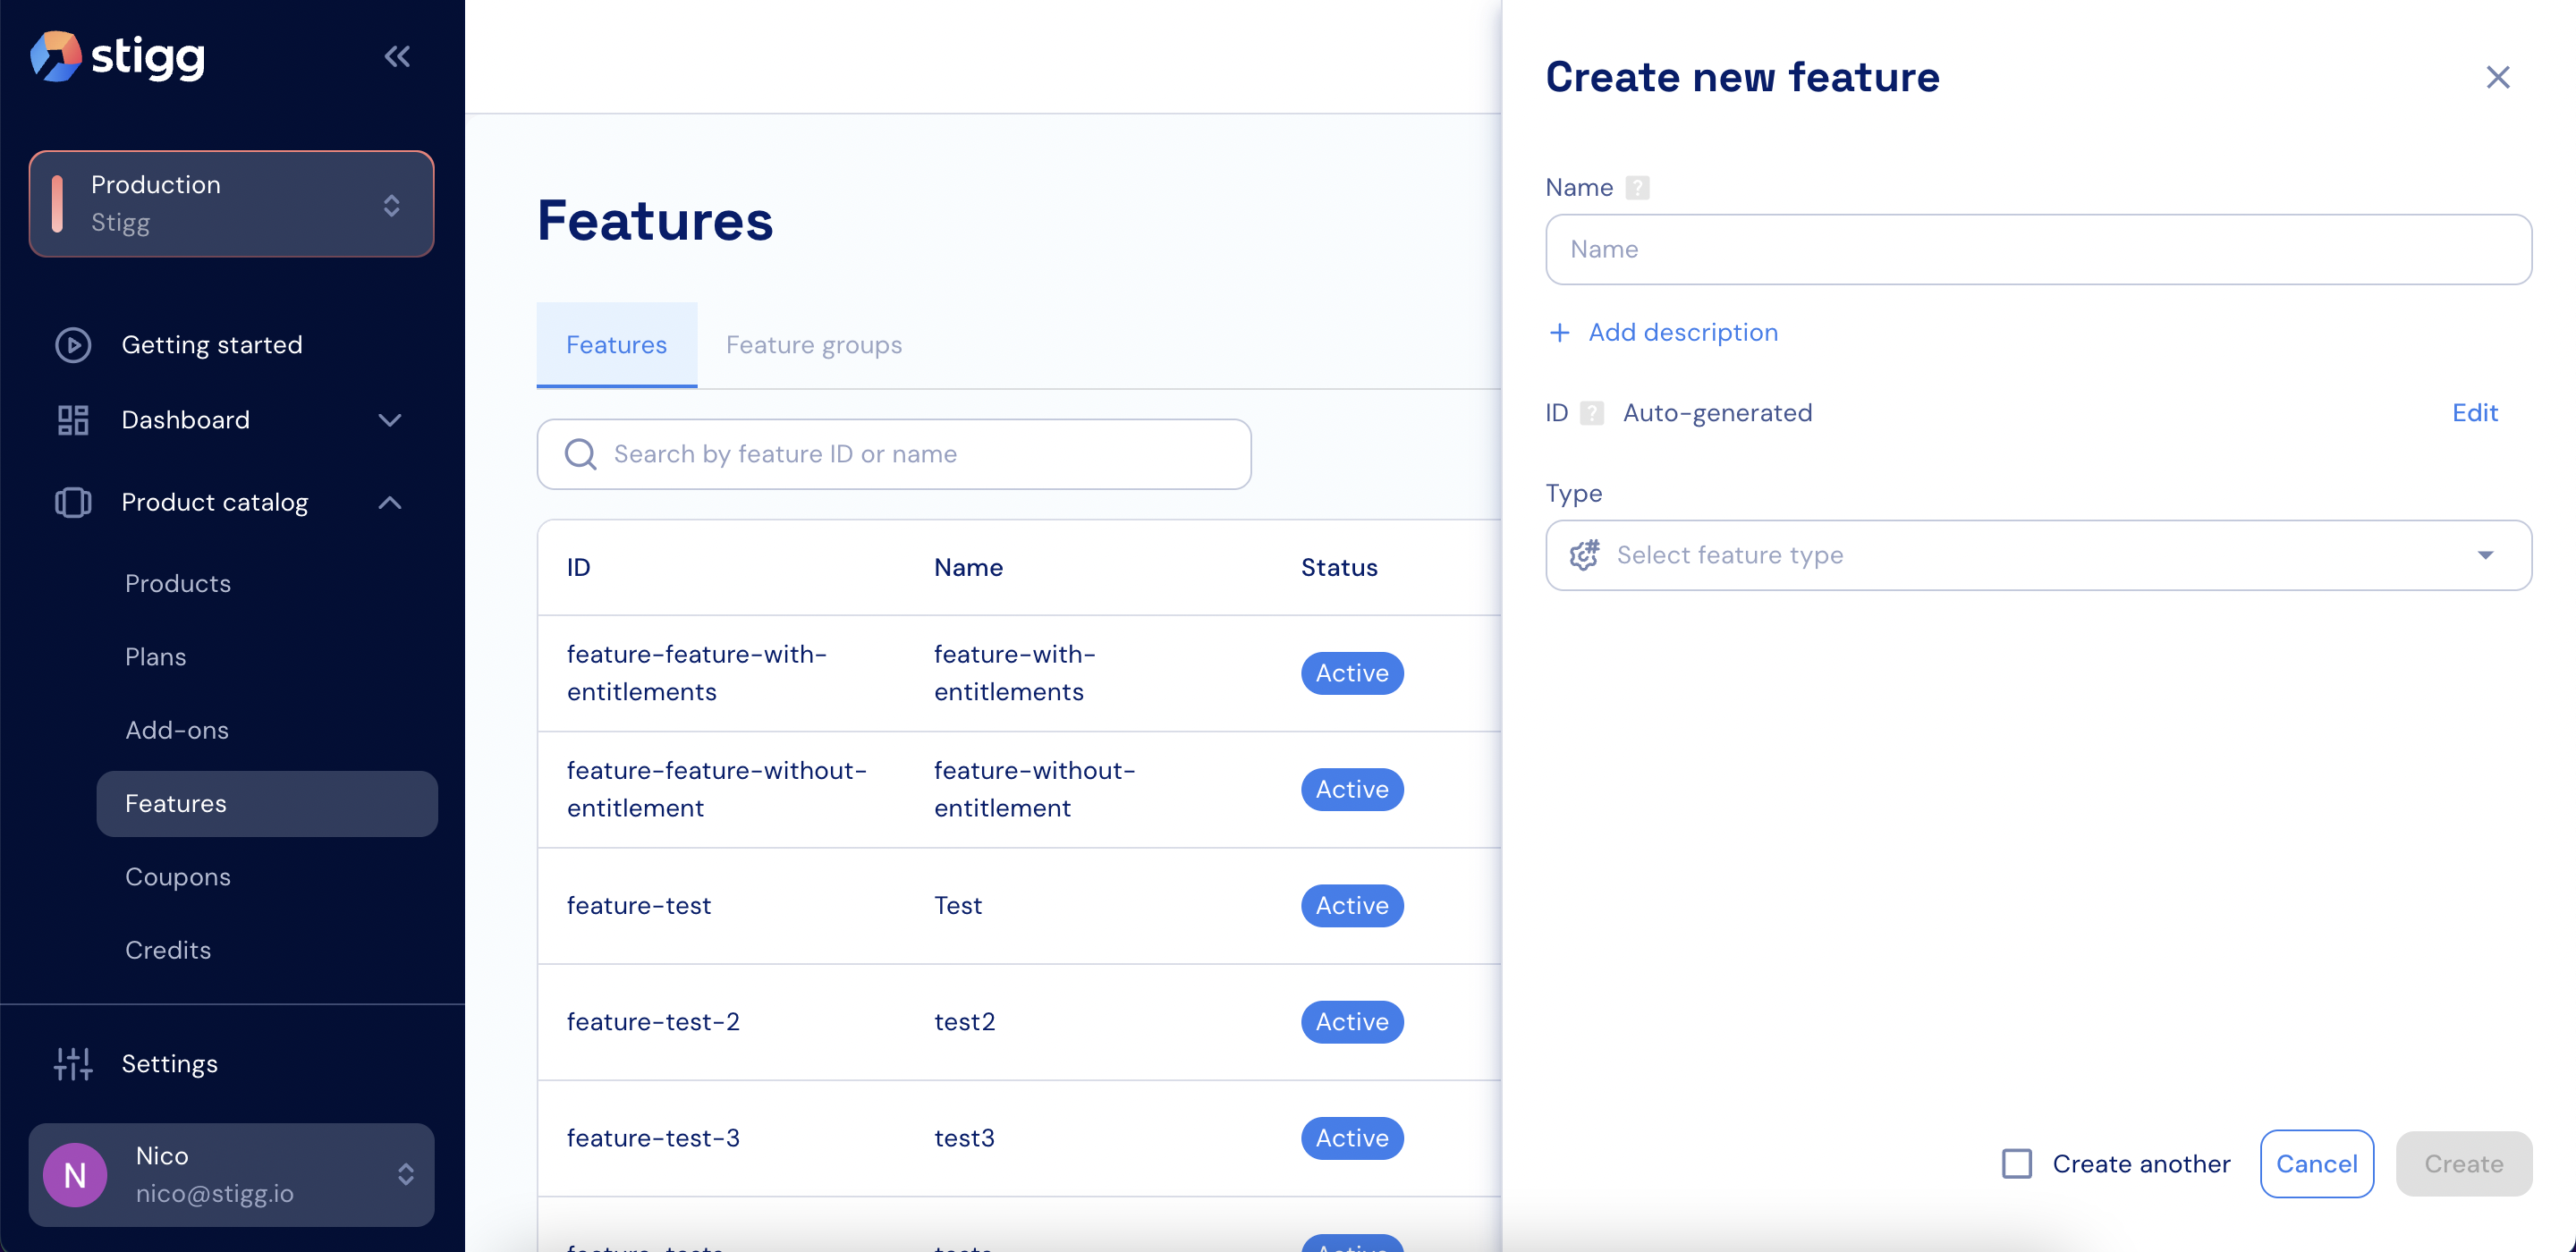
Task: Click the Dashboard grid icon
Action: [x=72, y=420]
